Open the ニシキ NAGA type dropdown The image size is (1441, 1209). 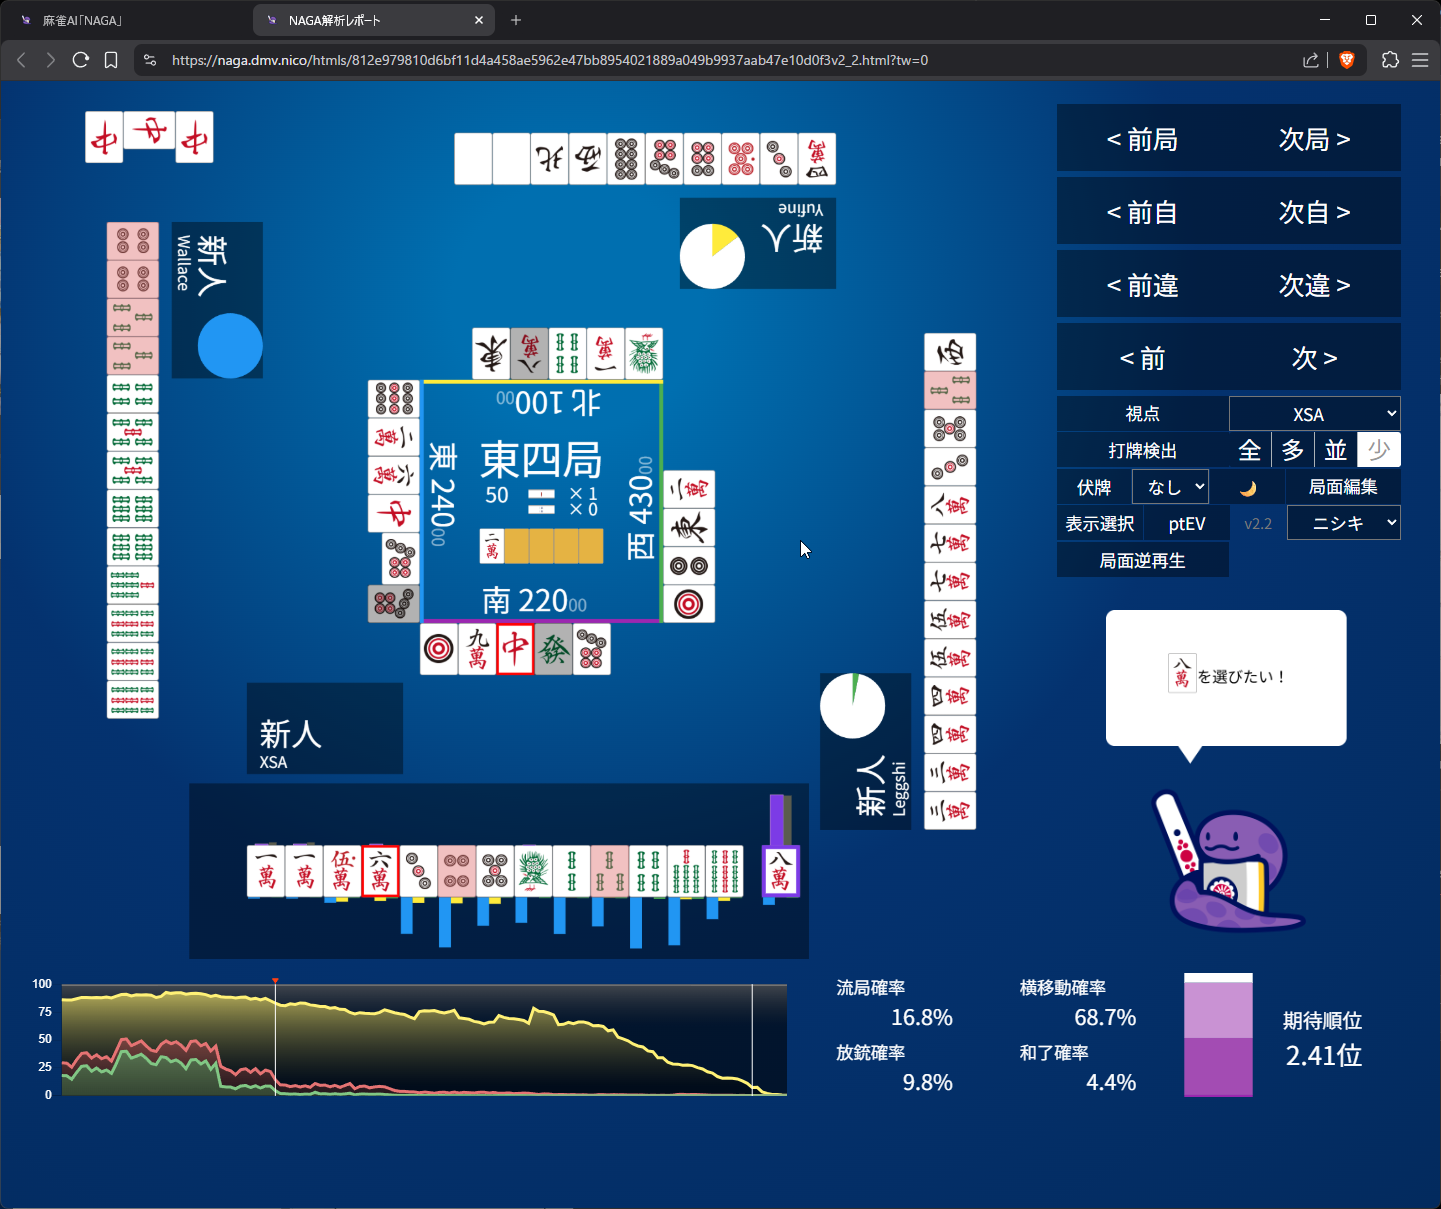(x=1343, y=524)
